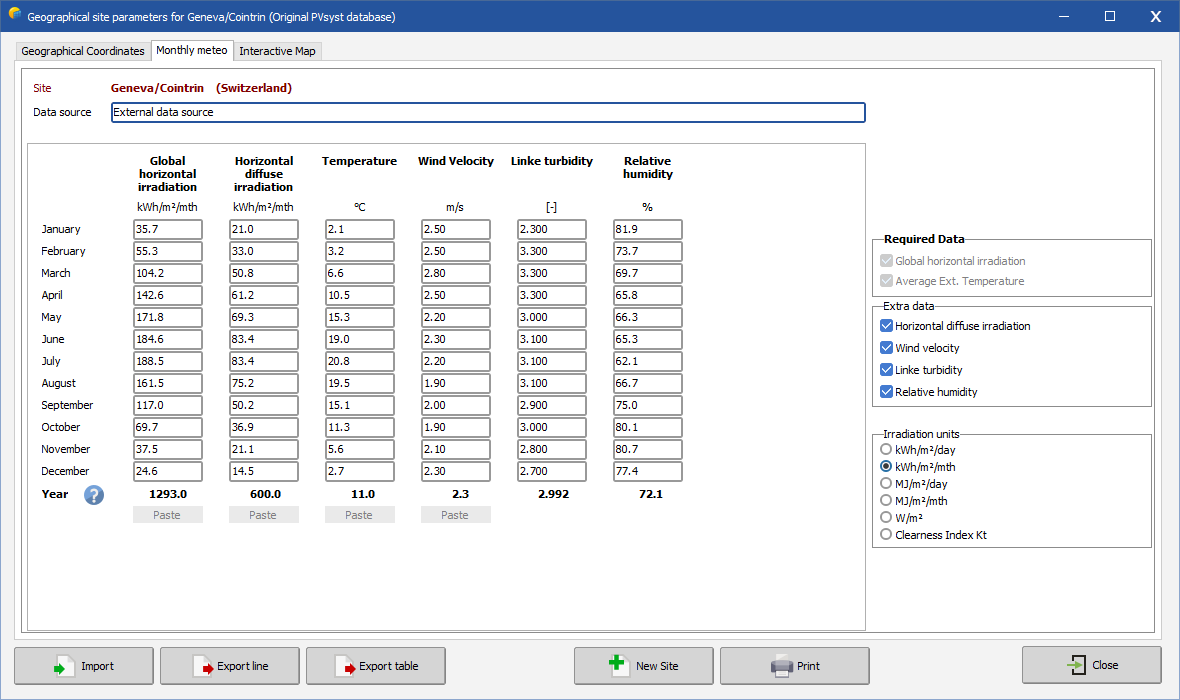Edit September Linke turbidity field 2.900
The width and height of the screenshot is (1180, 700).
[552, 405]
